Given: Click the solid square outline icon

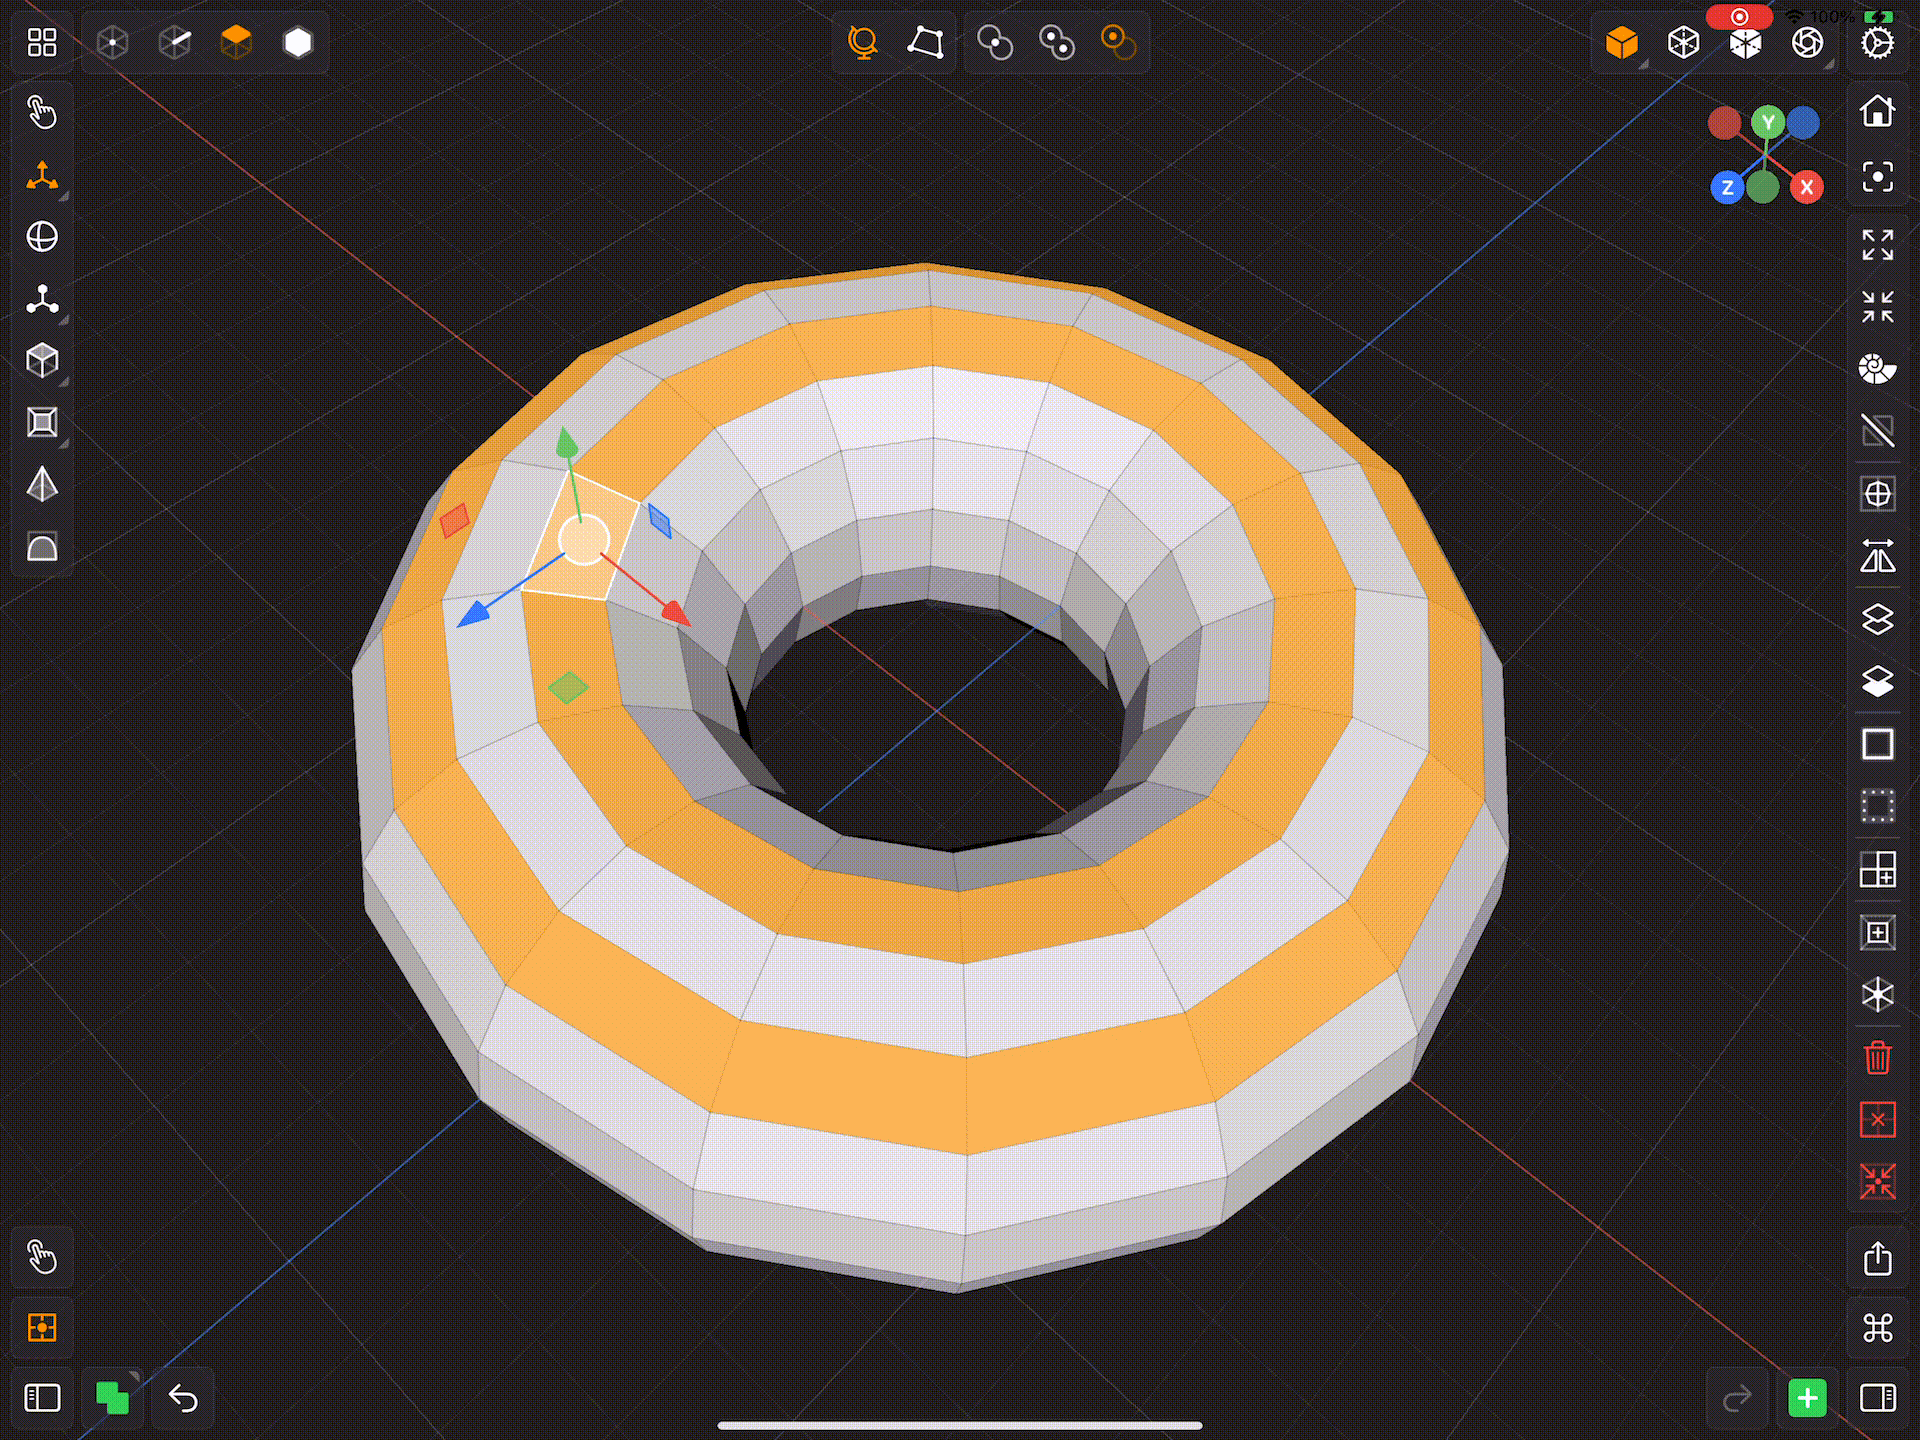Looking at the screenshot, I should pyautogui.click(x=1878, y=744).
